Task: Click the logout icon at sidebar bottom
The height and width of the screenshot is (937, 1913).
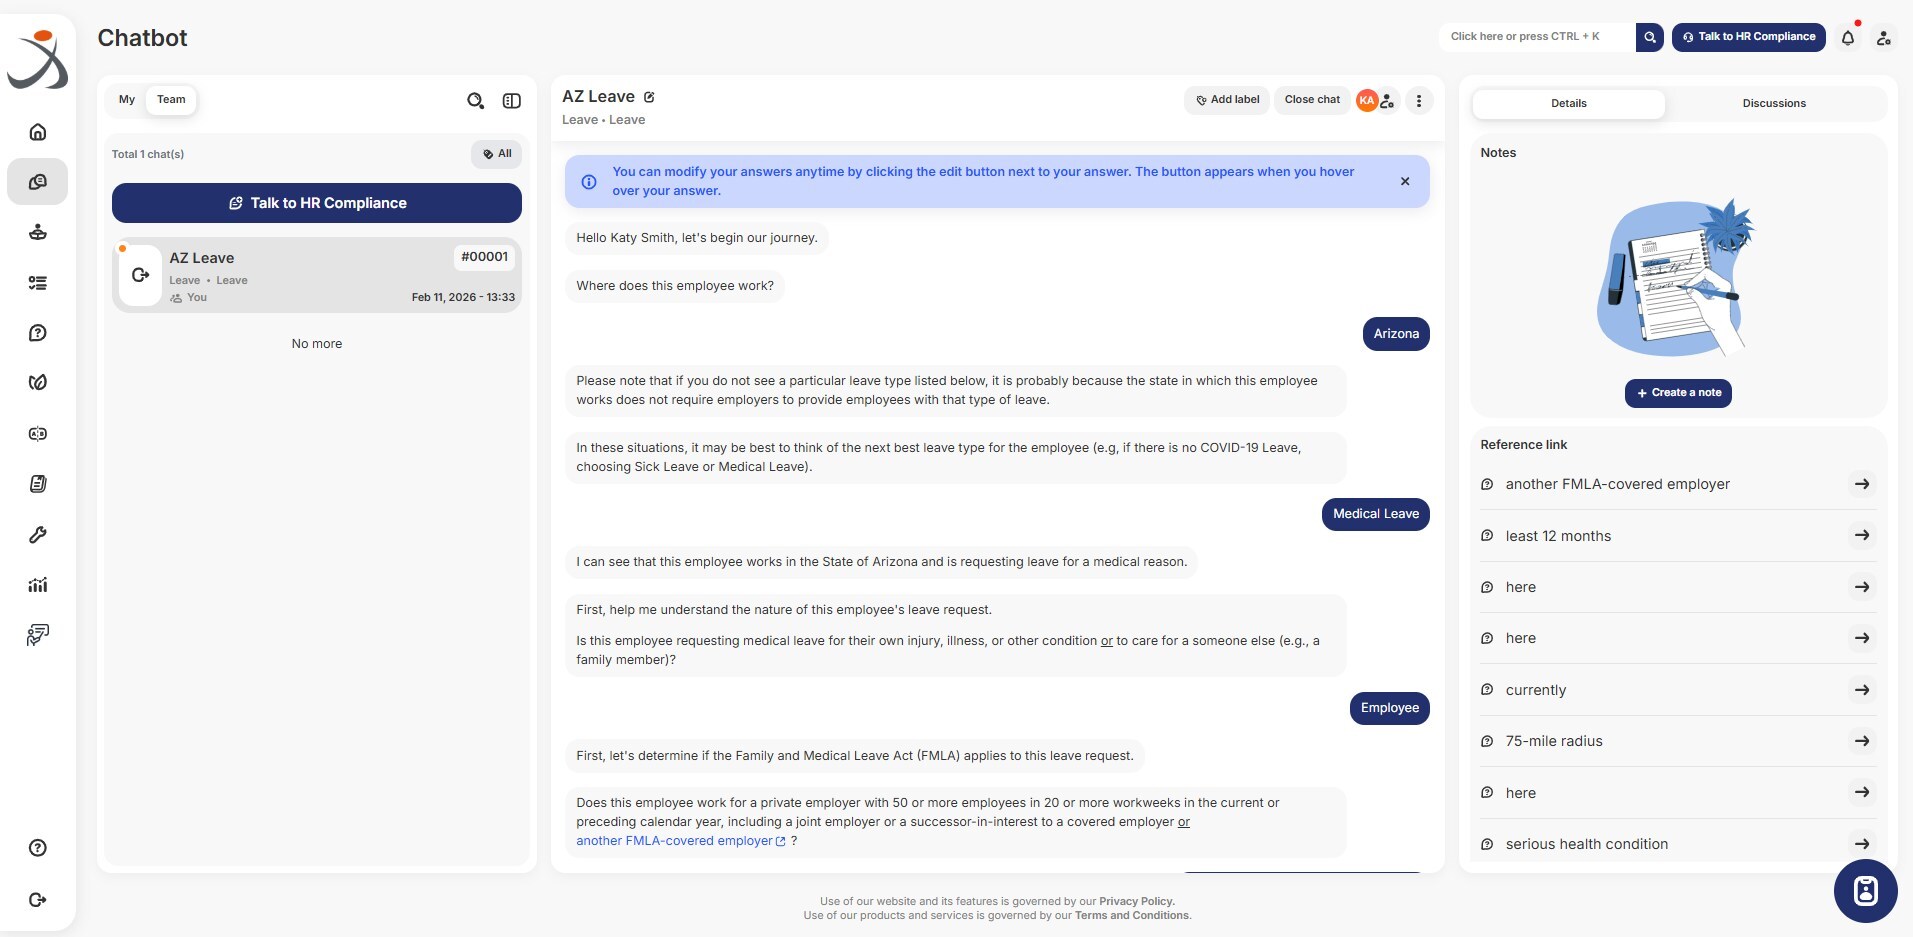Action: [x=38, y=900]
